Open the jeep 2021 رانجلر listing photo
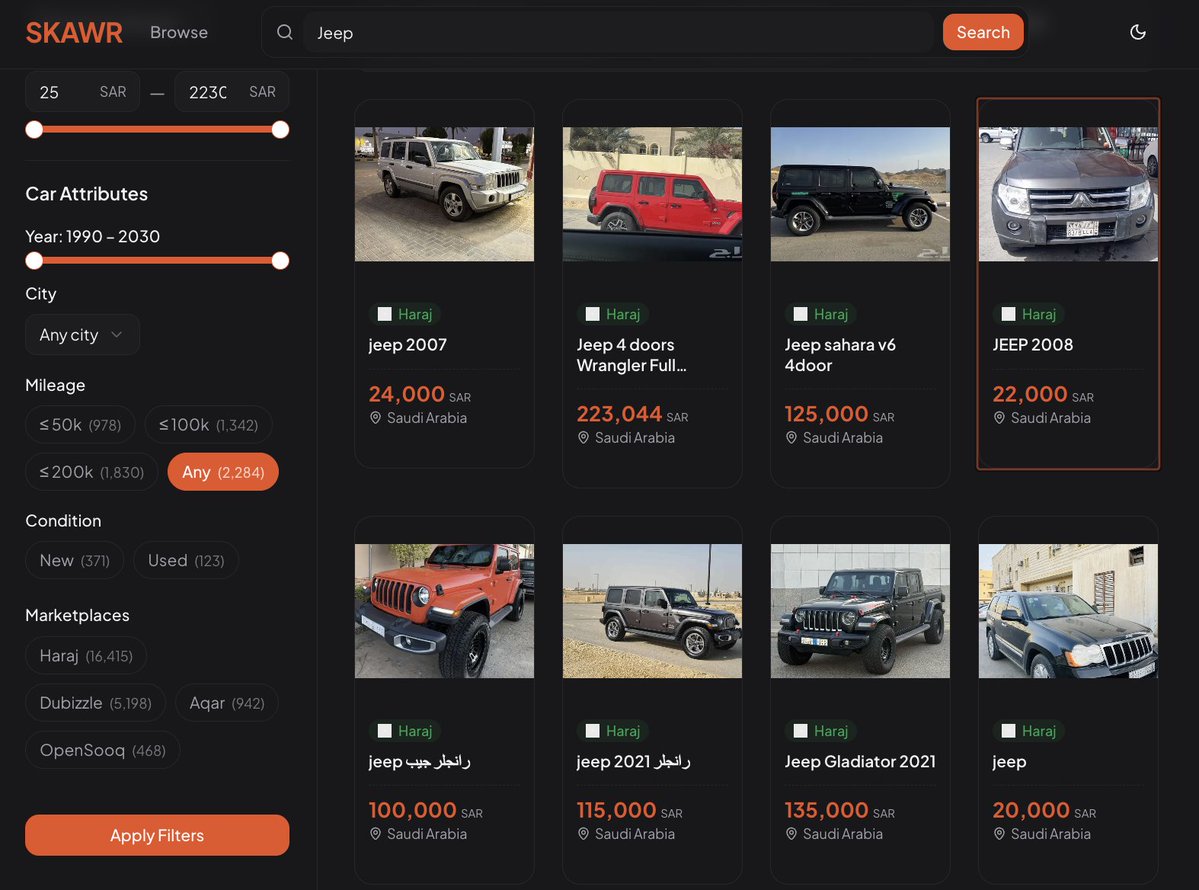This screenshot has height=890, width=1199. tap(652, 611)
